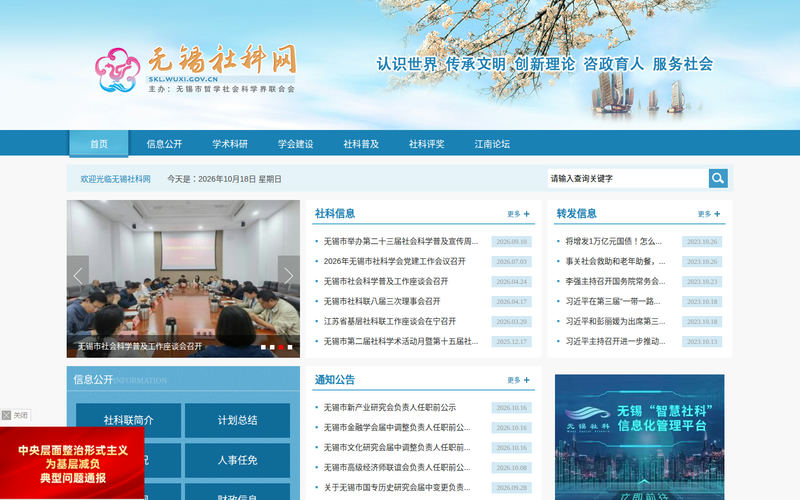Click the 转发信息 section heading
Image resolution: width=800 pixels, height=500 pixels.
(x=577, y=214)
